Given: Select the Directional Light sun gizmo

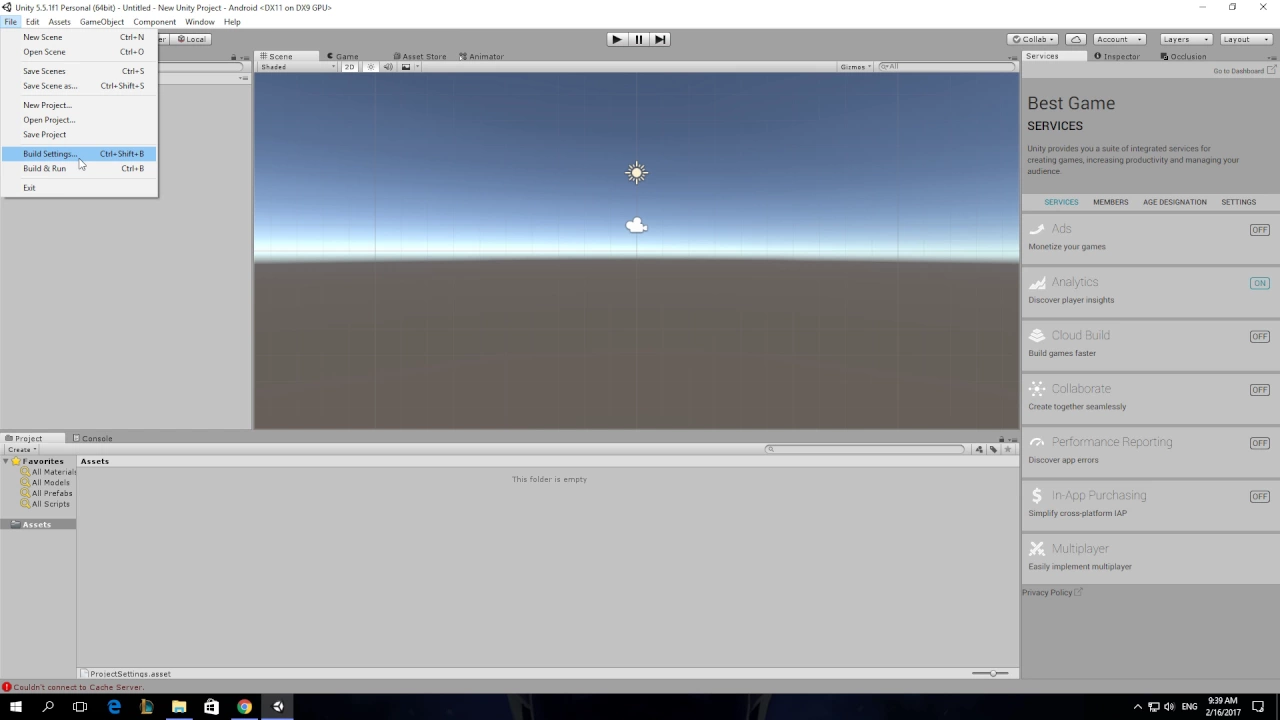Looking at the screenshot, I should coord(637,173).
